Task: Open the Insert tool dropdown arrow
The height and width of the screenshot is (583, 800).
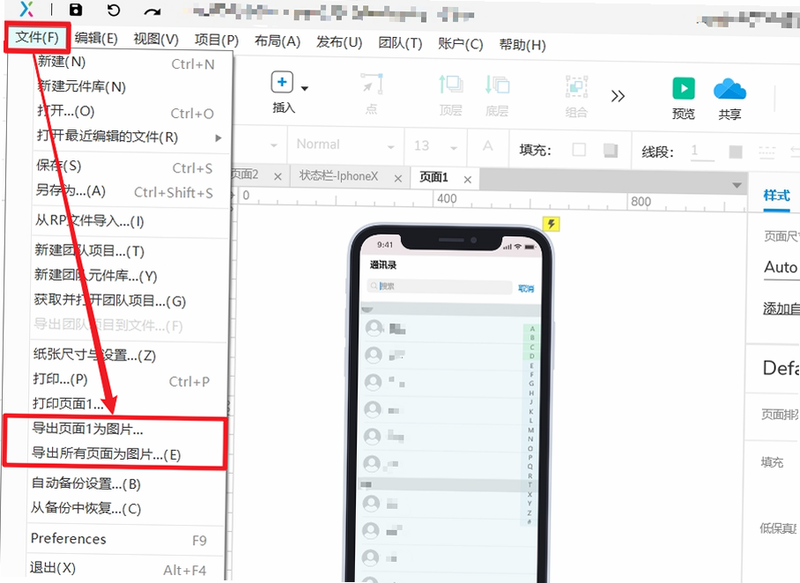Action: click(305, 88)
